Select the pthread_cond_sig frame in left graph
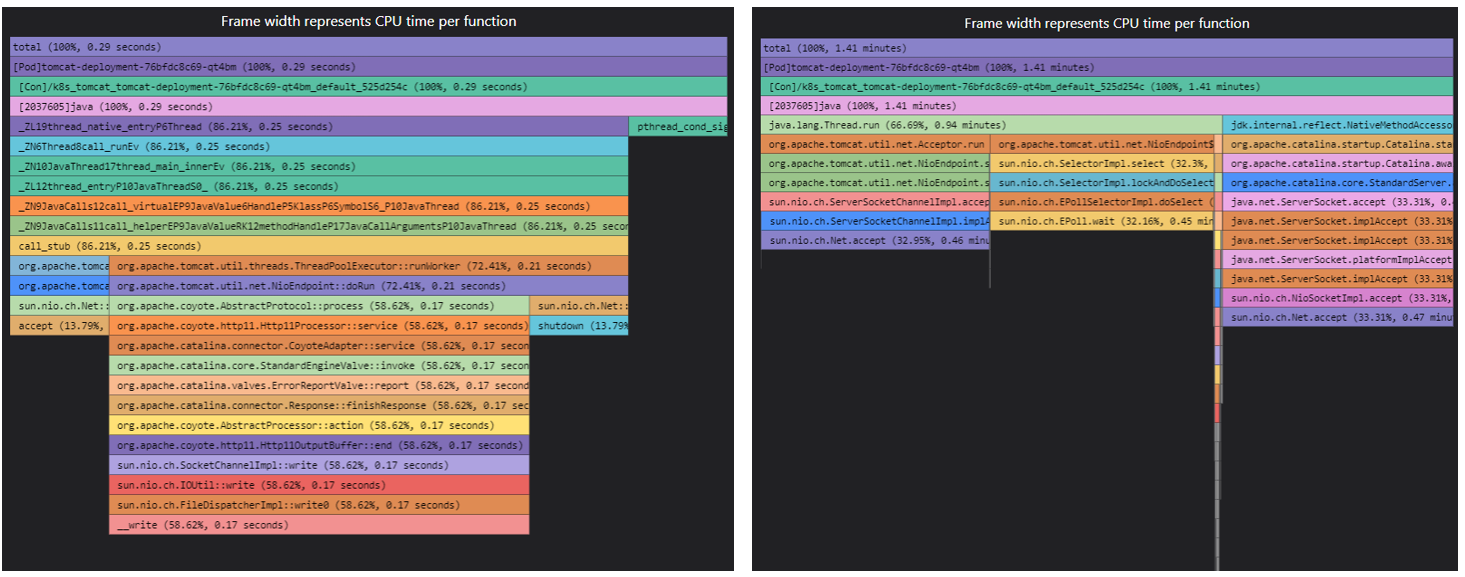Viewport: 1465px width, 577px height. [678, 127]
